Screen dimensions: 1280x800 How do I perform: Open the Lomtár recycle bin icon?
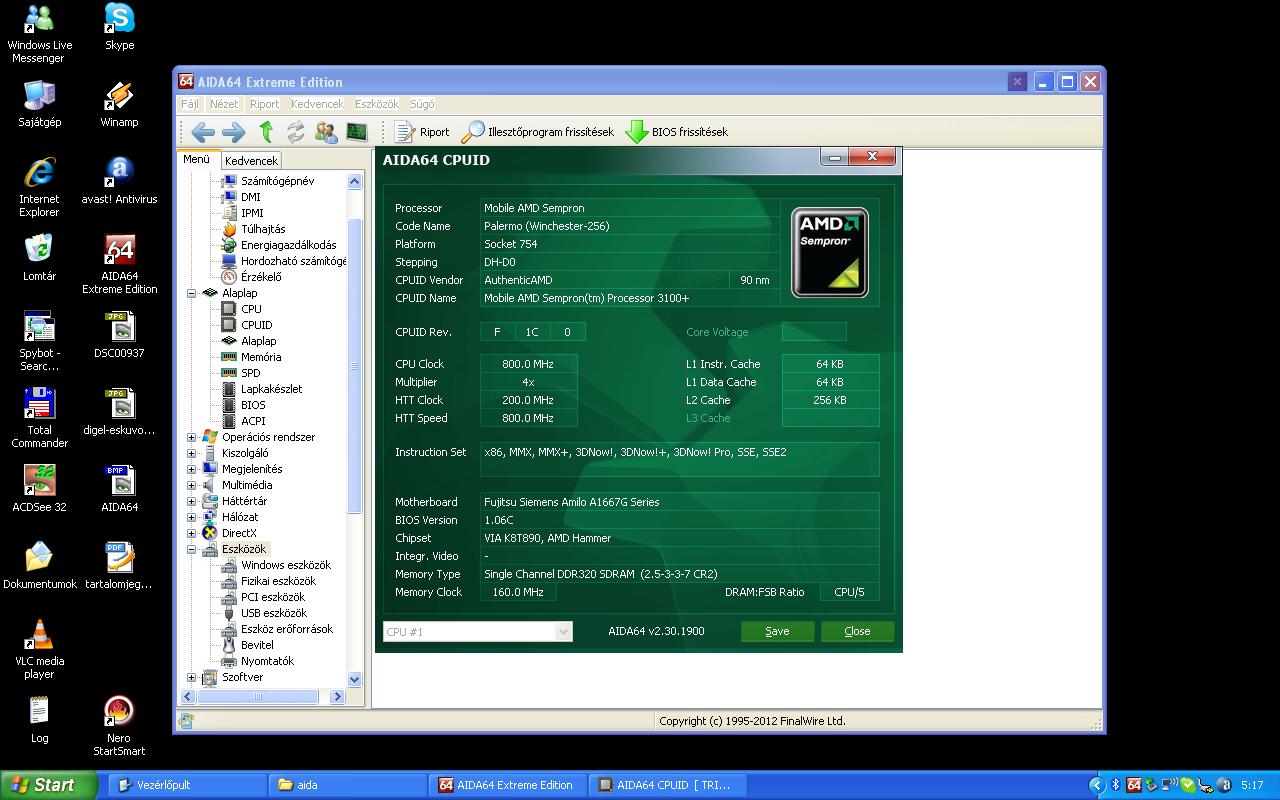pos(39,257)
